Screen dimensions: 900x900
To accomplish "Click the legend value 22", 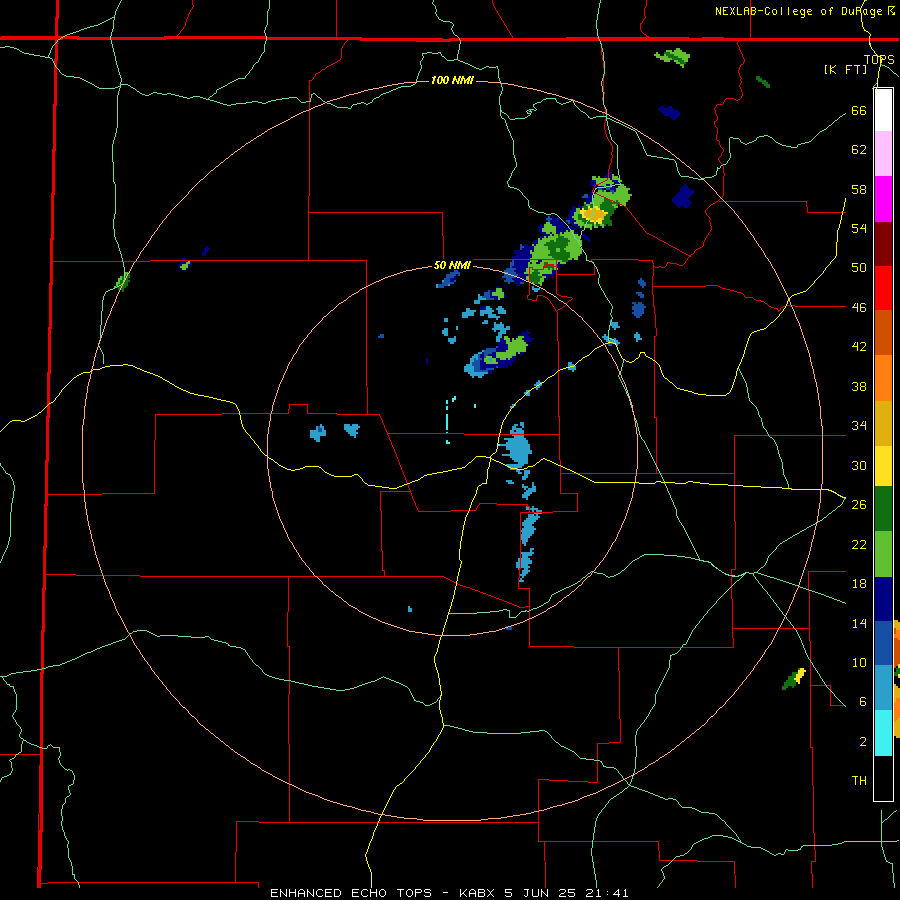I will (x=859, y=544).
